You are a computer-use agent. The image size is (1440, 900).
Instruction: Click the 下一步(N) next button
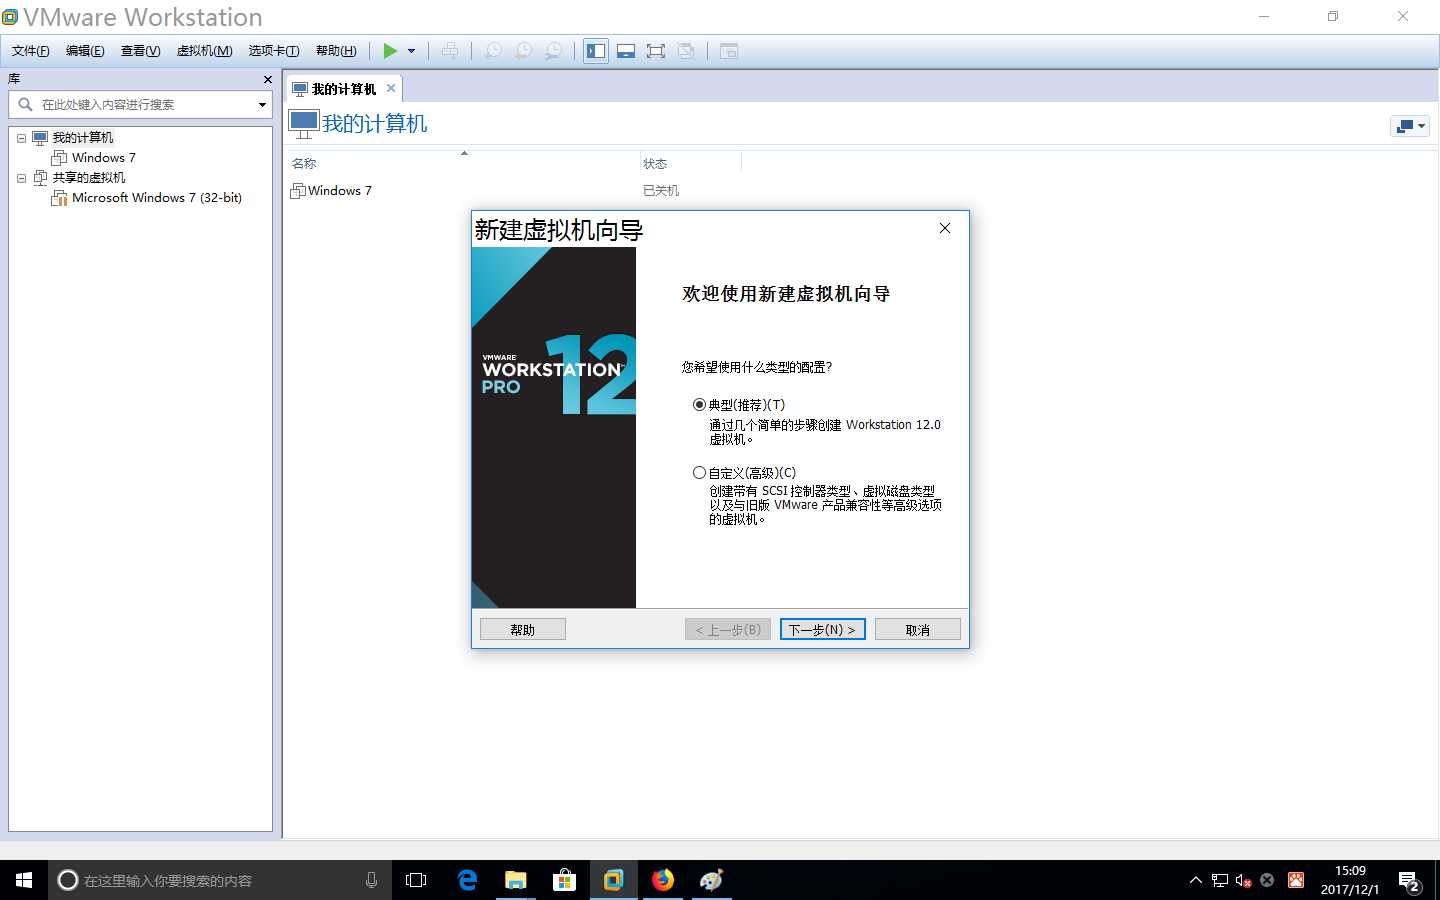point(822,629)
